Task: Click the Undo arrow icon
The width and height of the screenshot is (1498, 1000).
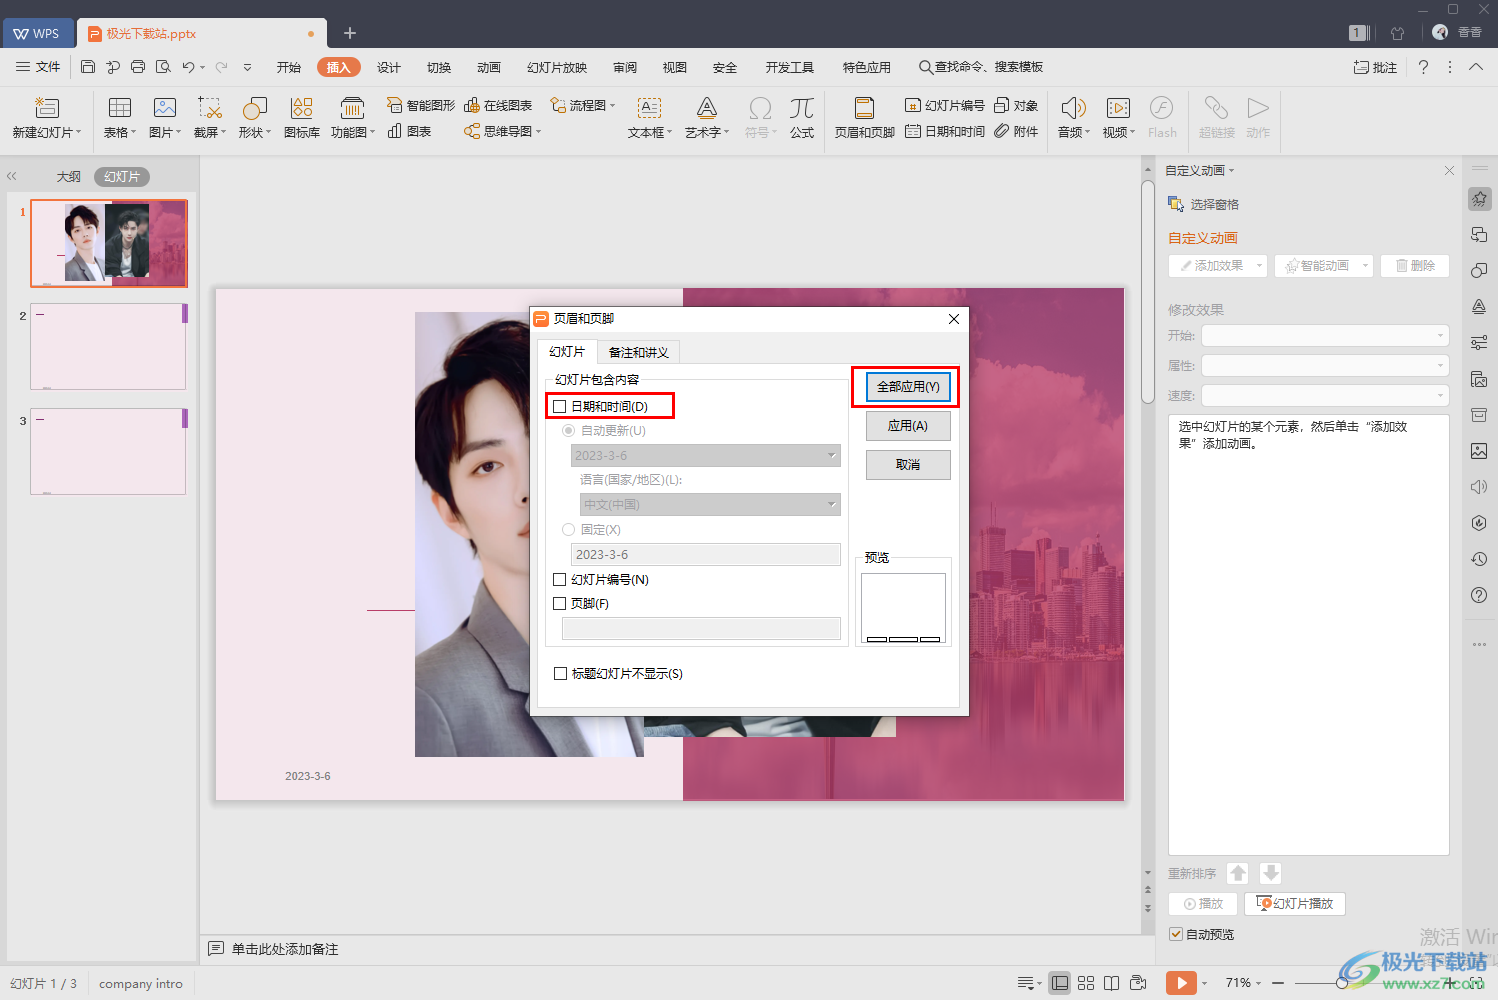Action: point(188,67)
